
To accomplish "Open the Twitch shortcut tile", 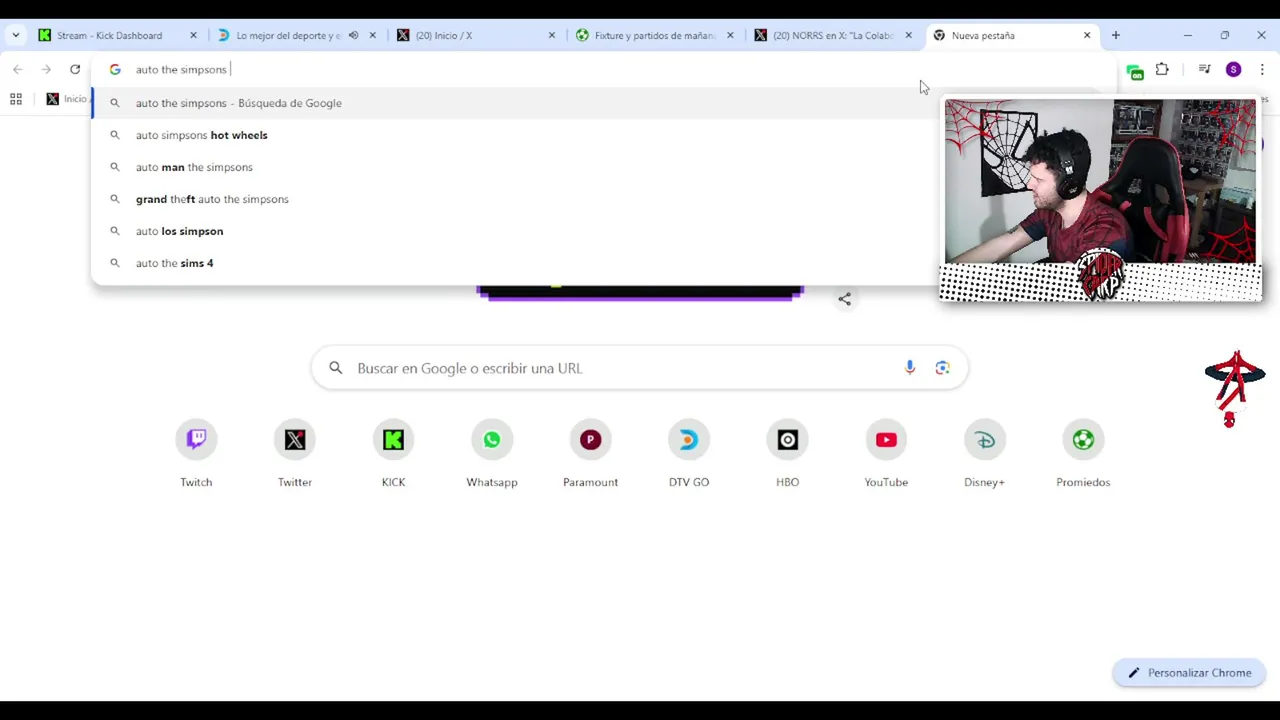I will click(196, 455).
